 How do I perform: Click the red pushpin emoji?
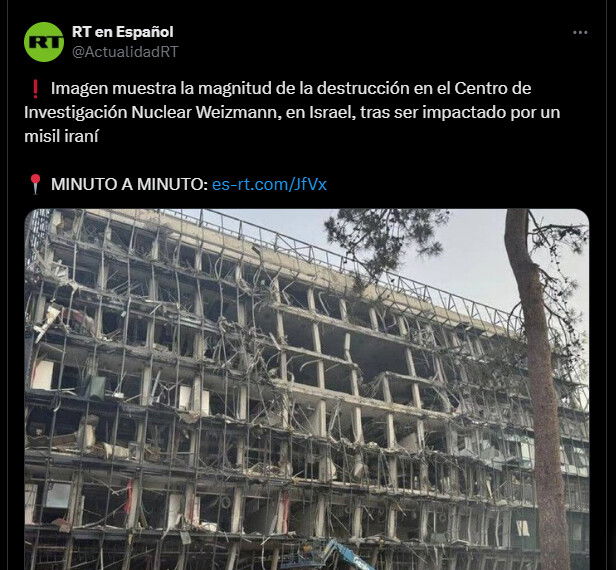click(35, 184)
